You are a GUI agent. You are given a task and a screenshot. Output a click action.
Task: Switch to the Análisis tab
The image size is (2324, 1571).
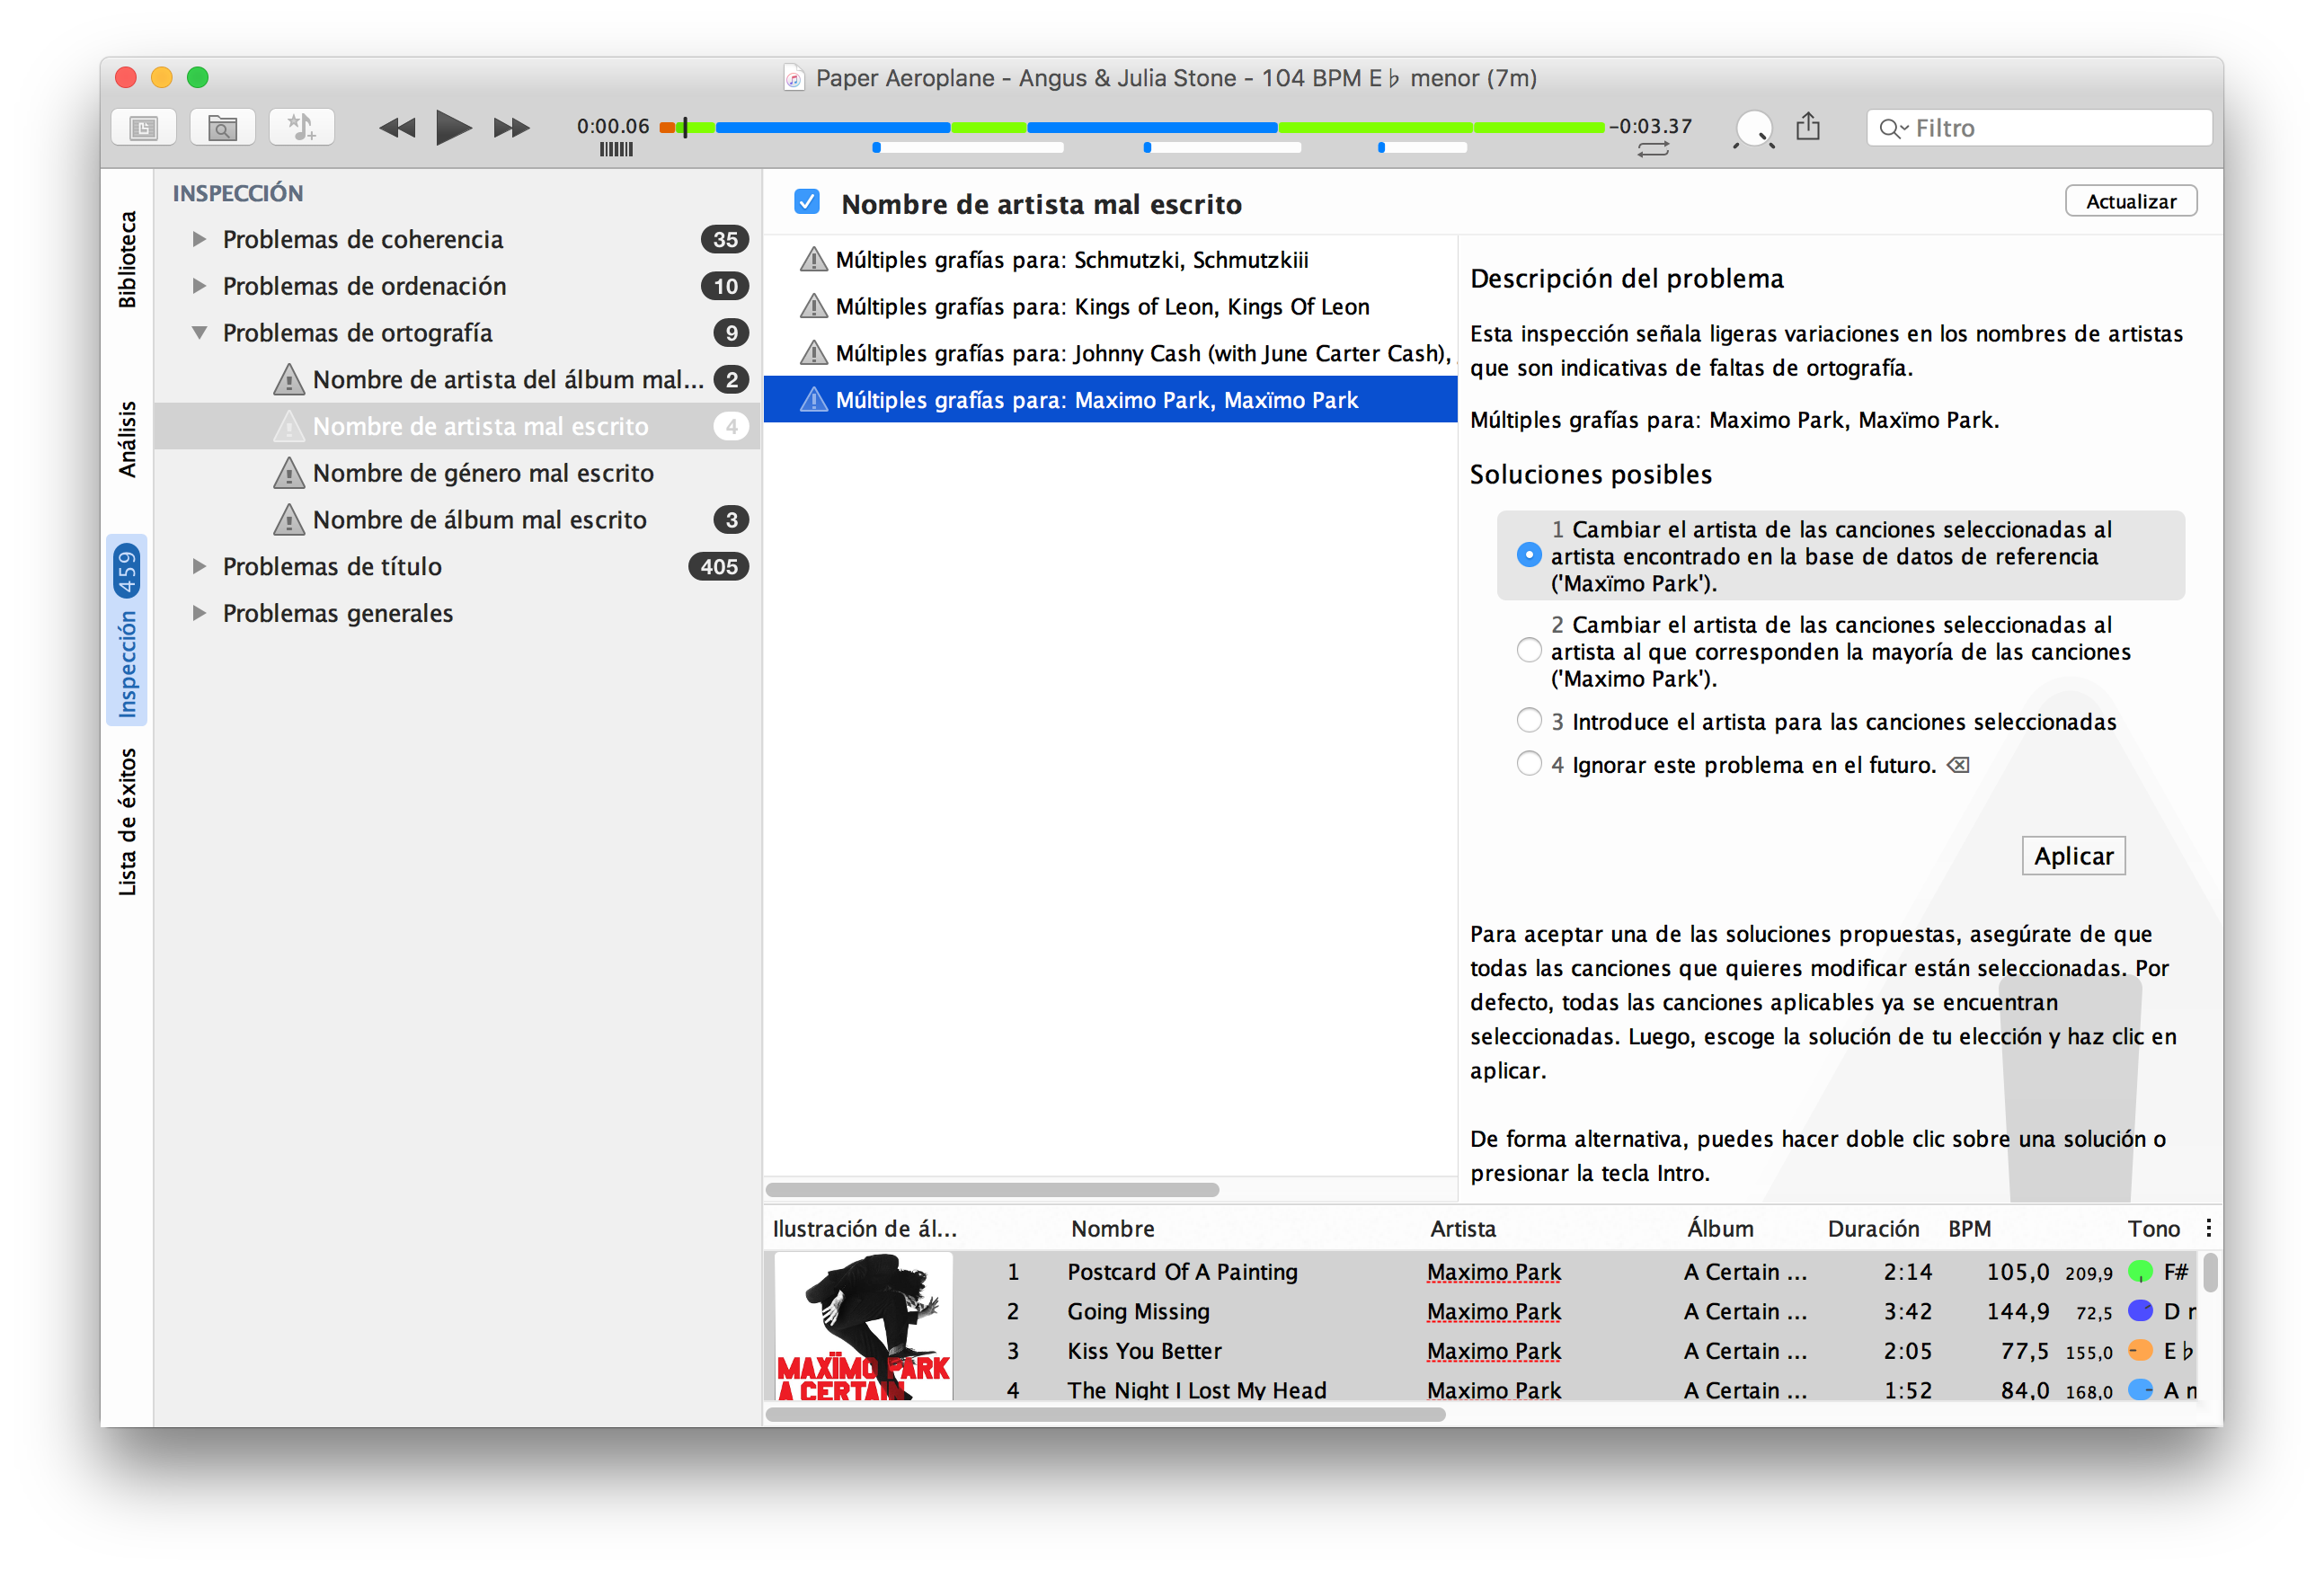tap(127, 439)
